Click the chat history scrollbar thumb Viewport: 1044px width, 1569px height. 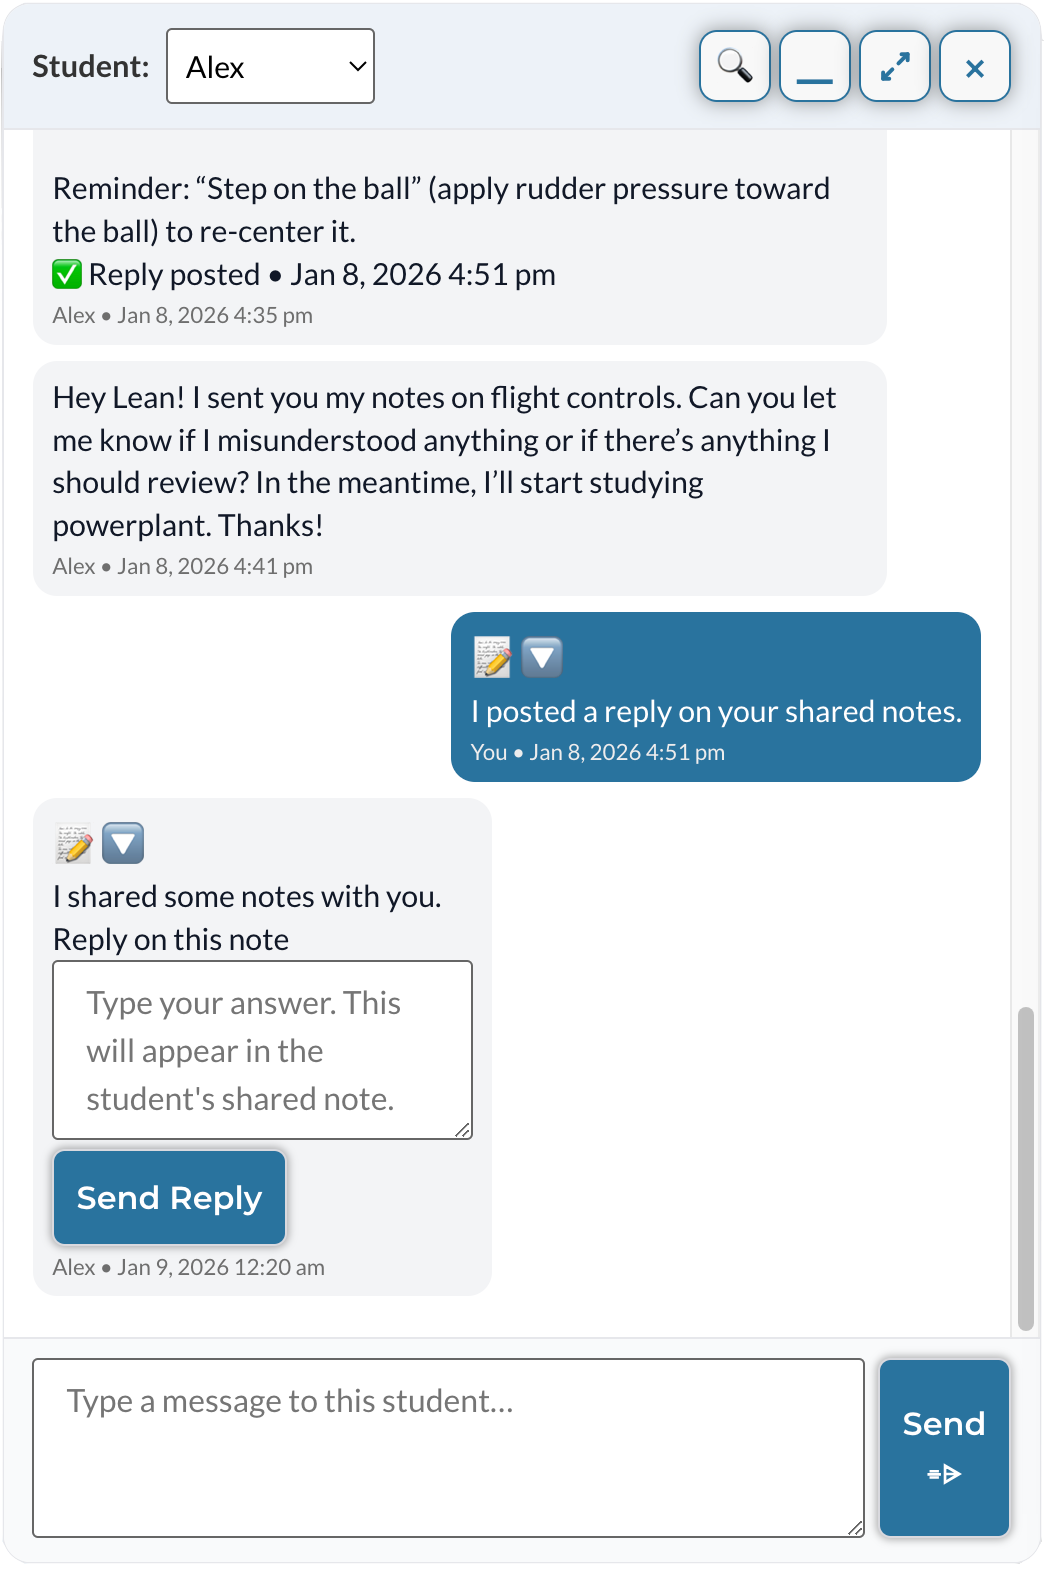(x=1025, y=1168)
